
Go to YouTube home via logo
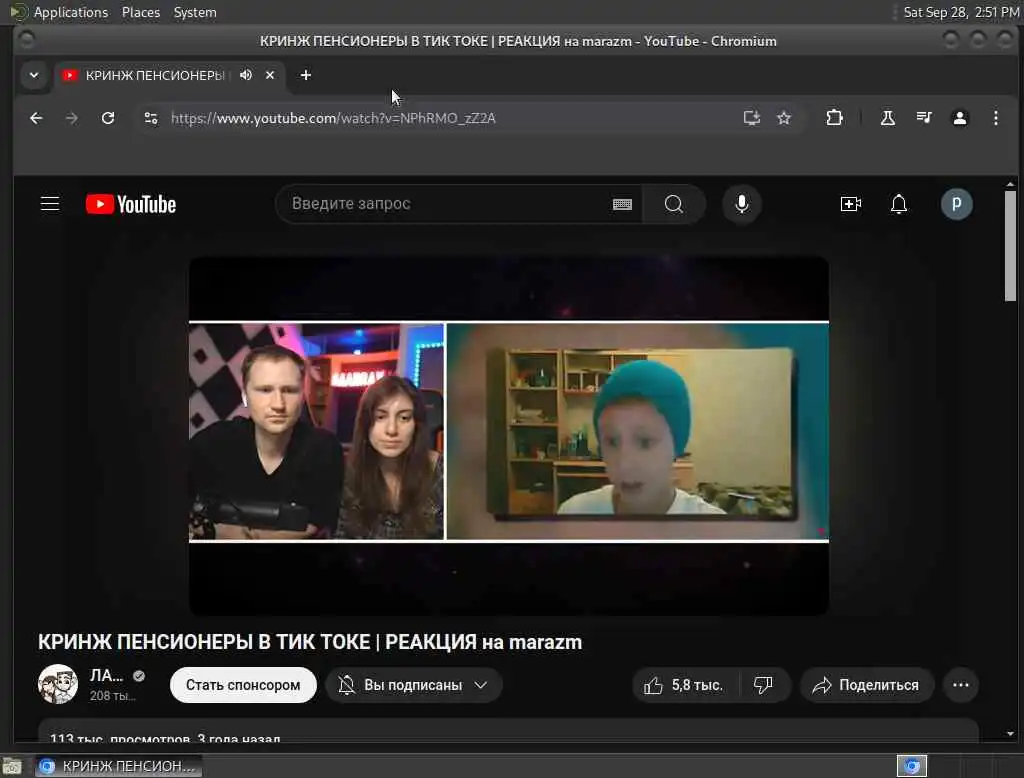coord(131,204)
